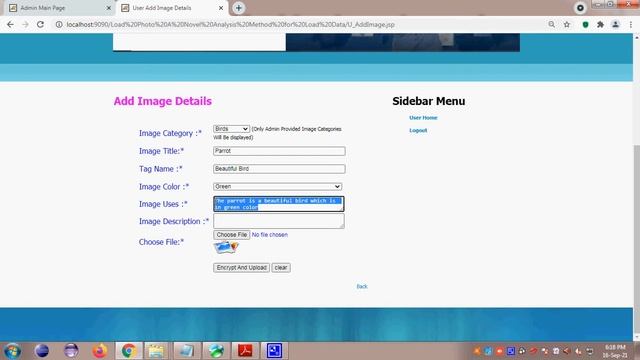Image resolution: width=640 pixels, height=360 pixels.
Task: Click the taskbar clock showing time and date
Action: point(615,351)
